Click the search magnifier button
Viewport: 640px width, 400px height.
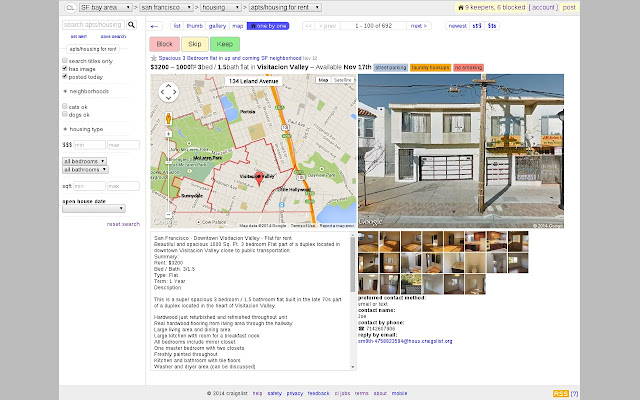131,25
